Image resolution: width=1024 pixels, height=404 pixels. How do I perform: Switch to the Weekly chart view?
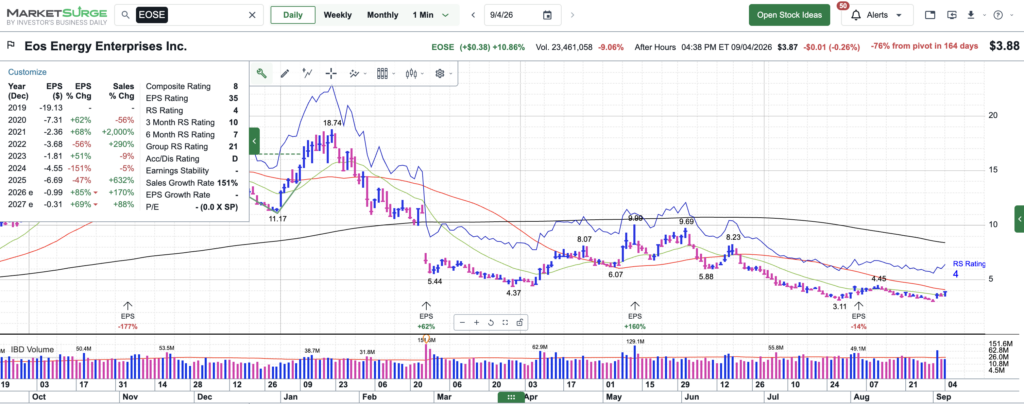click(337, 15)
